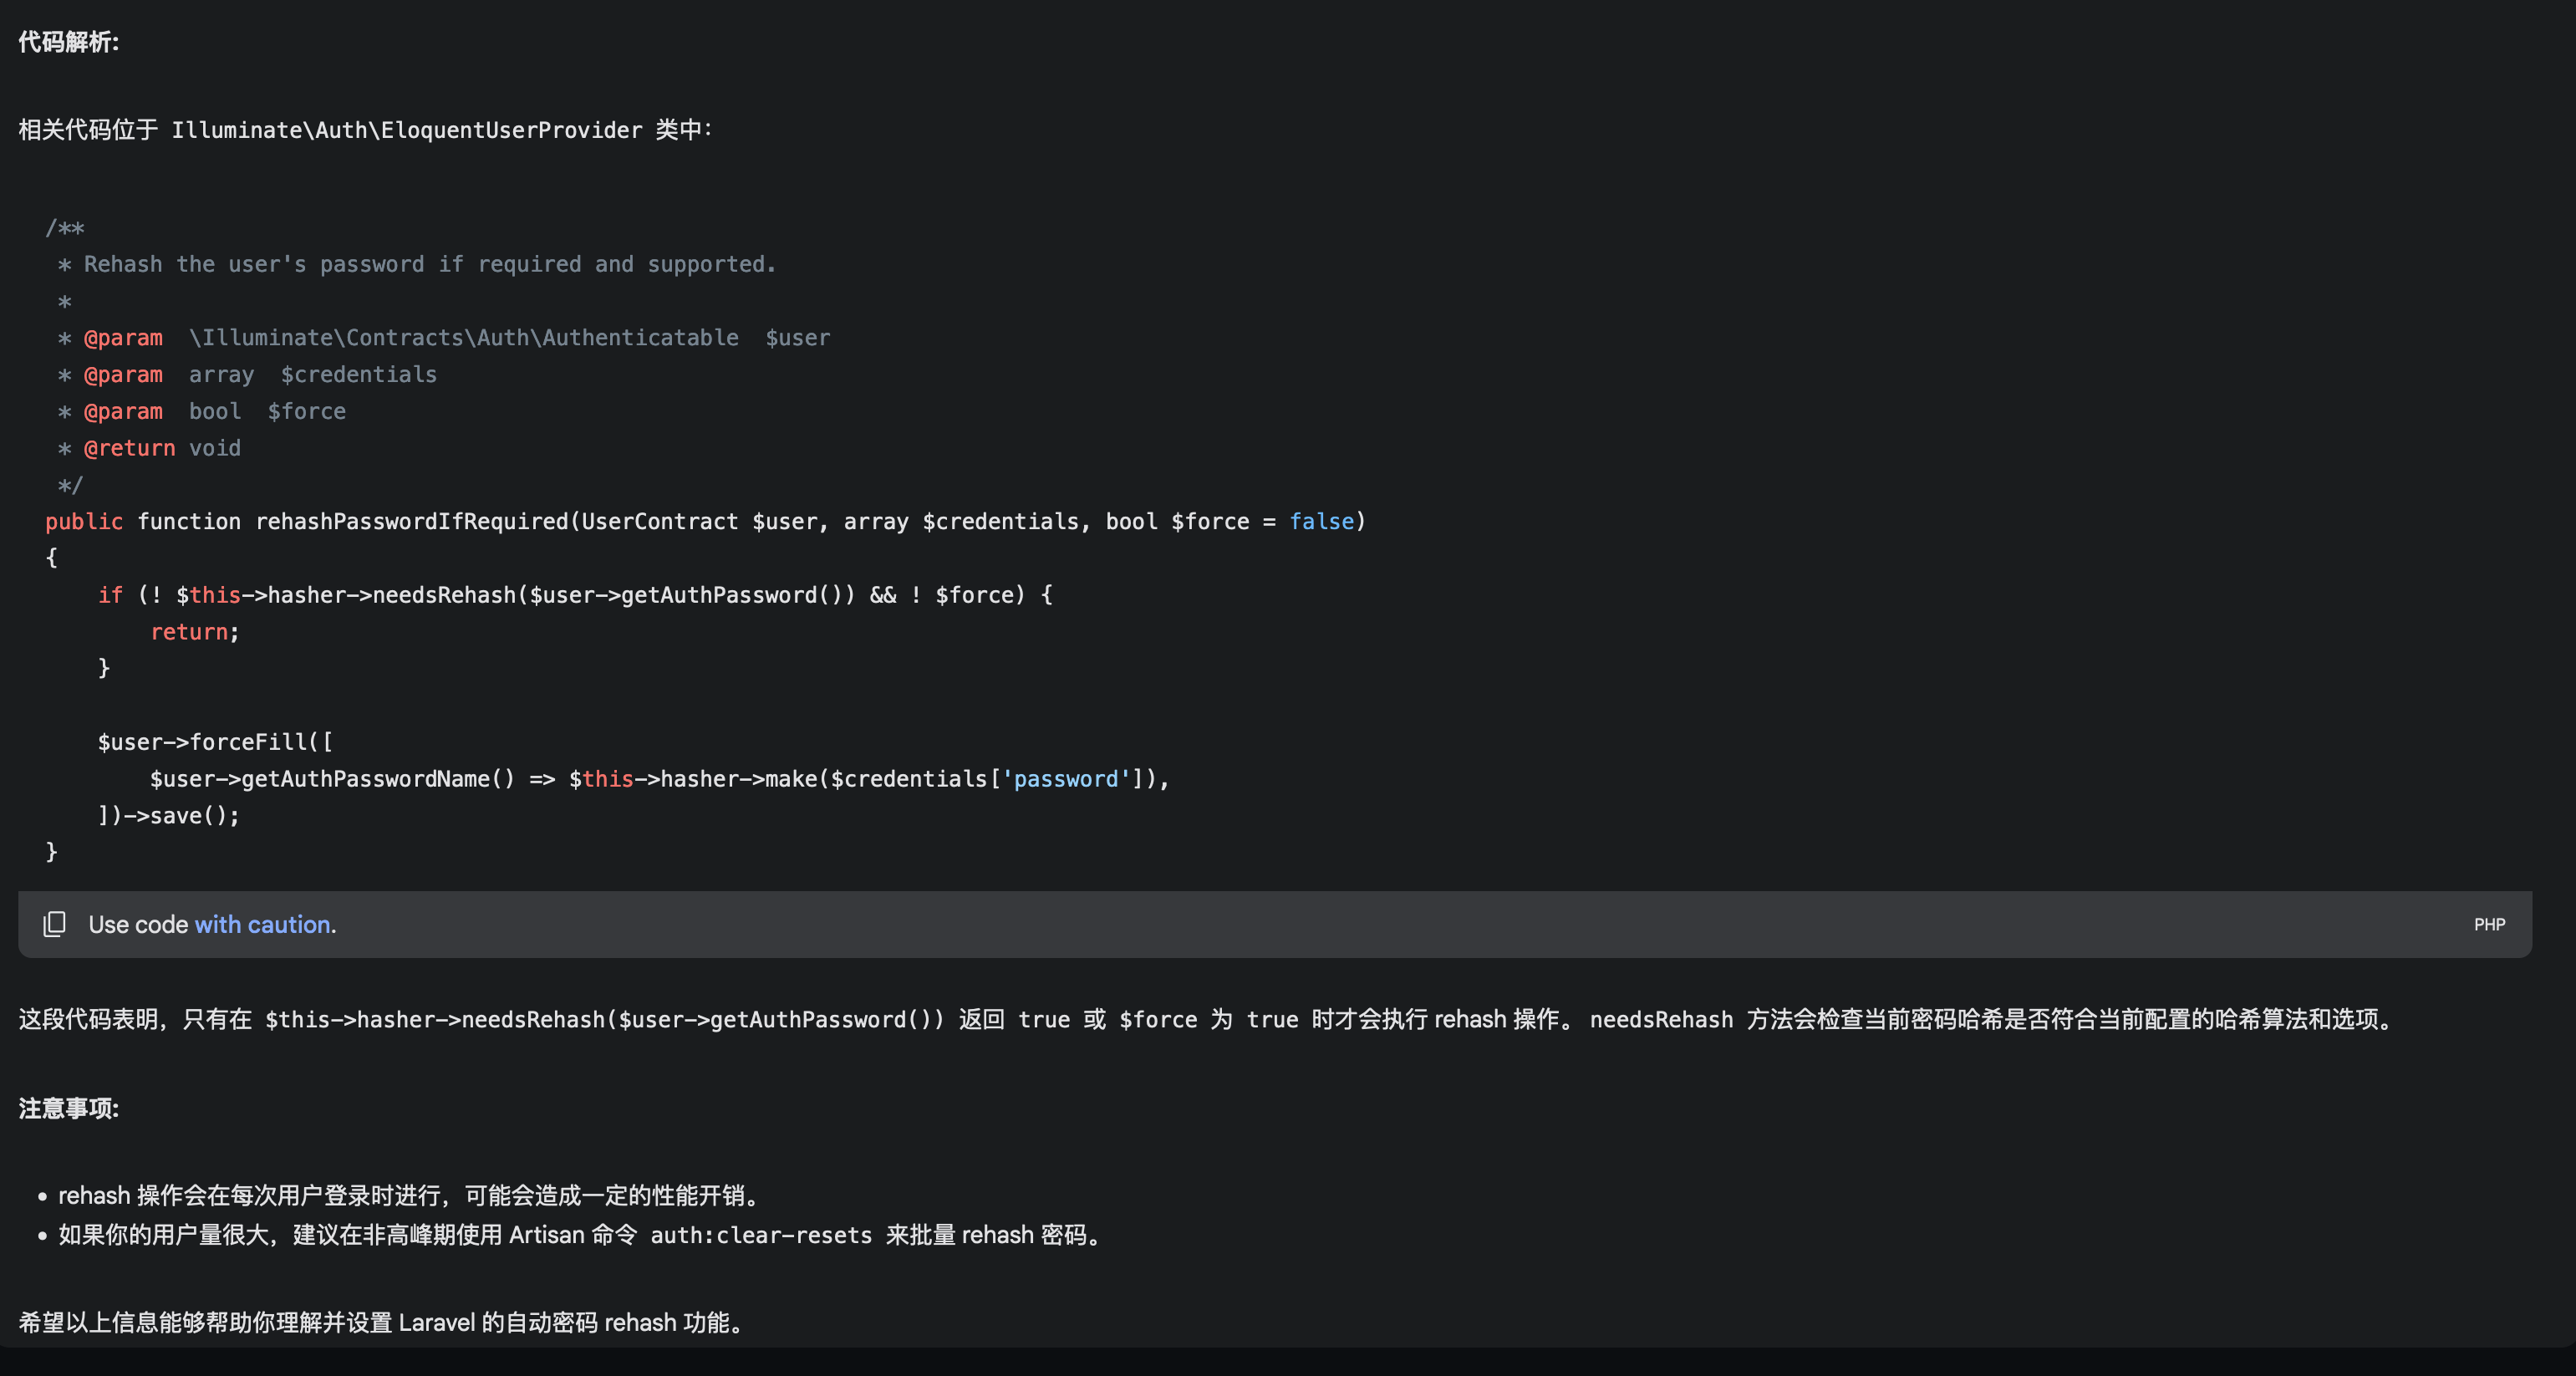Click Illuminate\Auth\EloquentUserProvider class name text
2576x1376 pixels.
pyautogui.click(x=407, y=130)
